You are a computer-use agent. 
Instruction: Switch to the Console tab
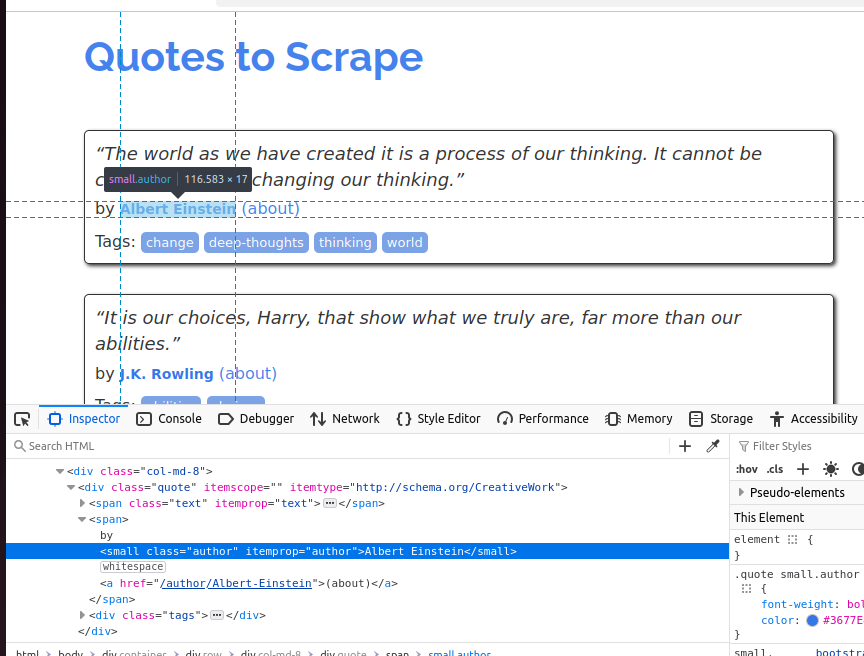169,418
